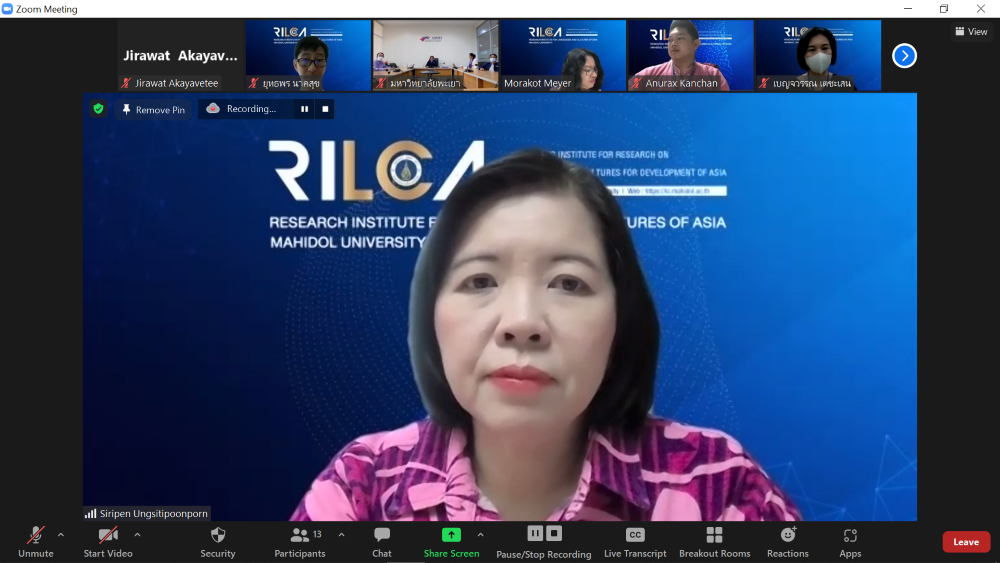Image resolution: width=1000 pixels, height=563 pixels.
Task: Expand Share Screen options arrow
Action: (480, 535)
